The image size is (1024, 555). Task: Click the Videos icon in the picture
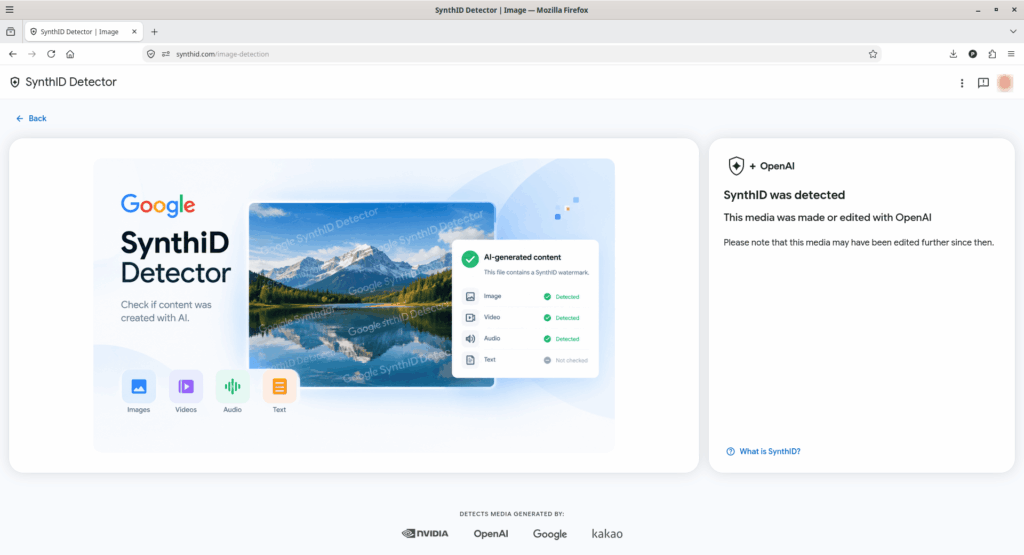(x=185, y=387)
